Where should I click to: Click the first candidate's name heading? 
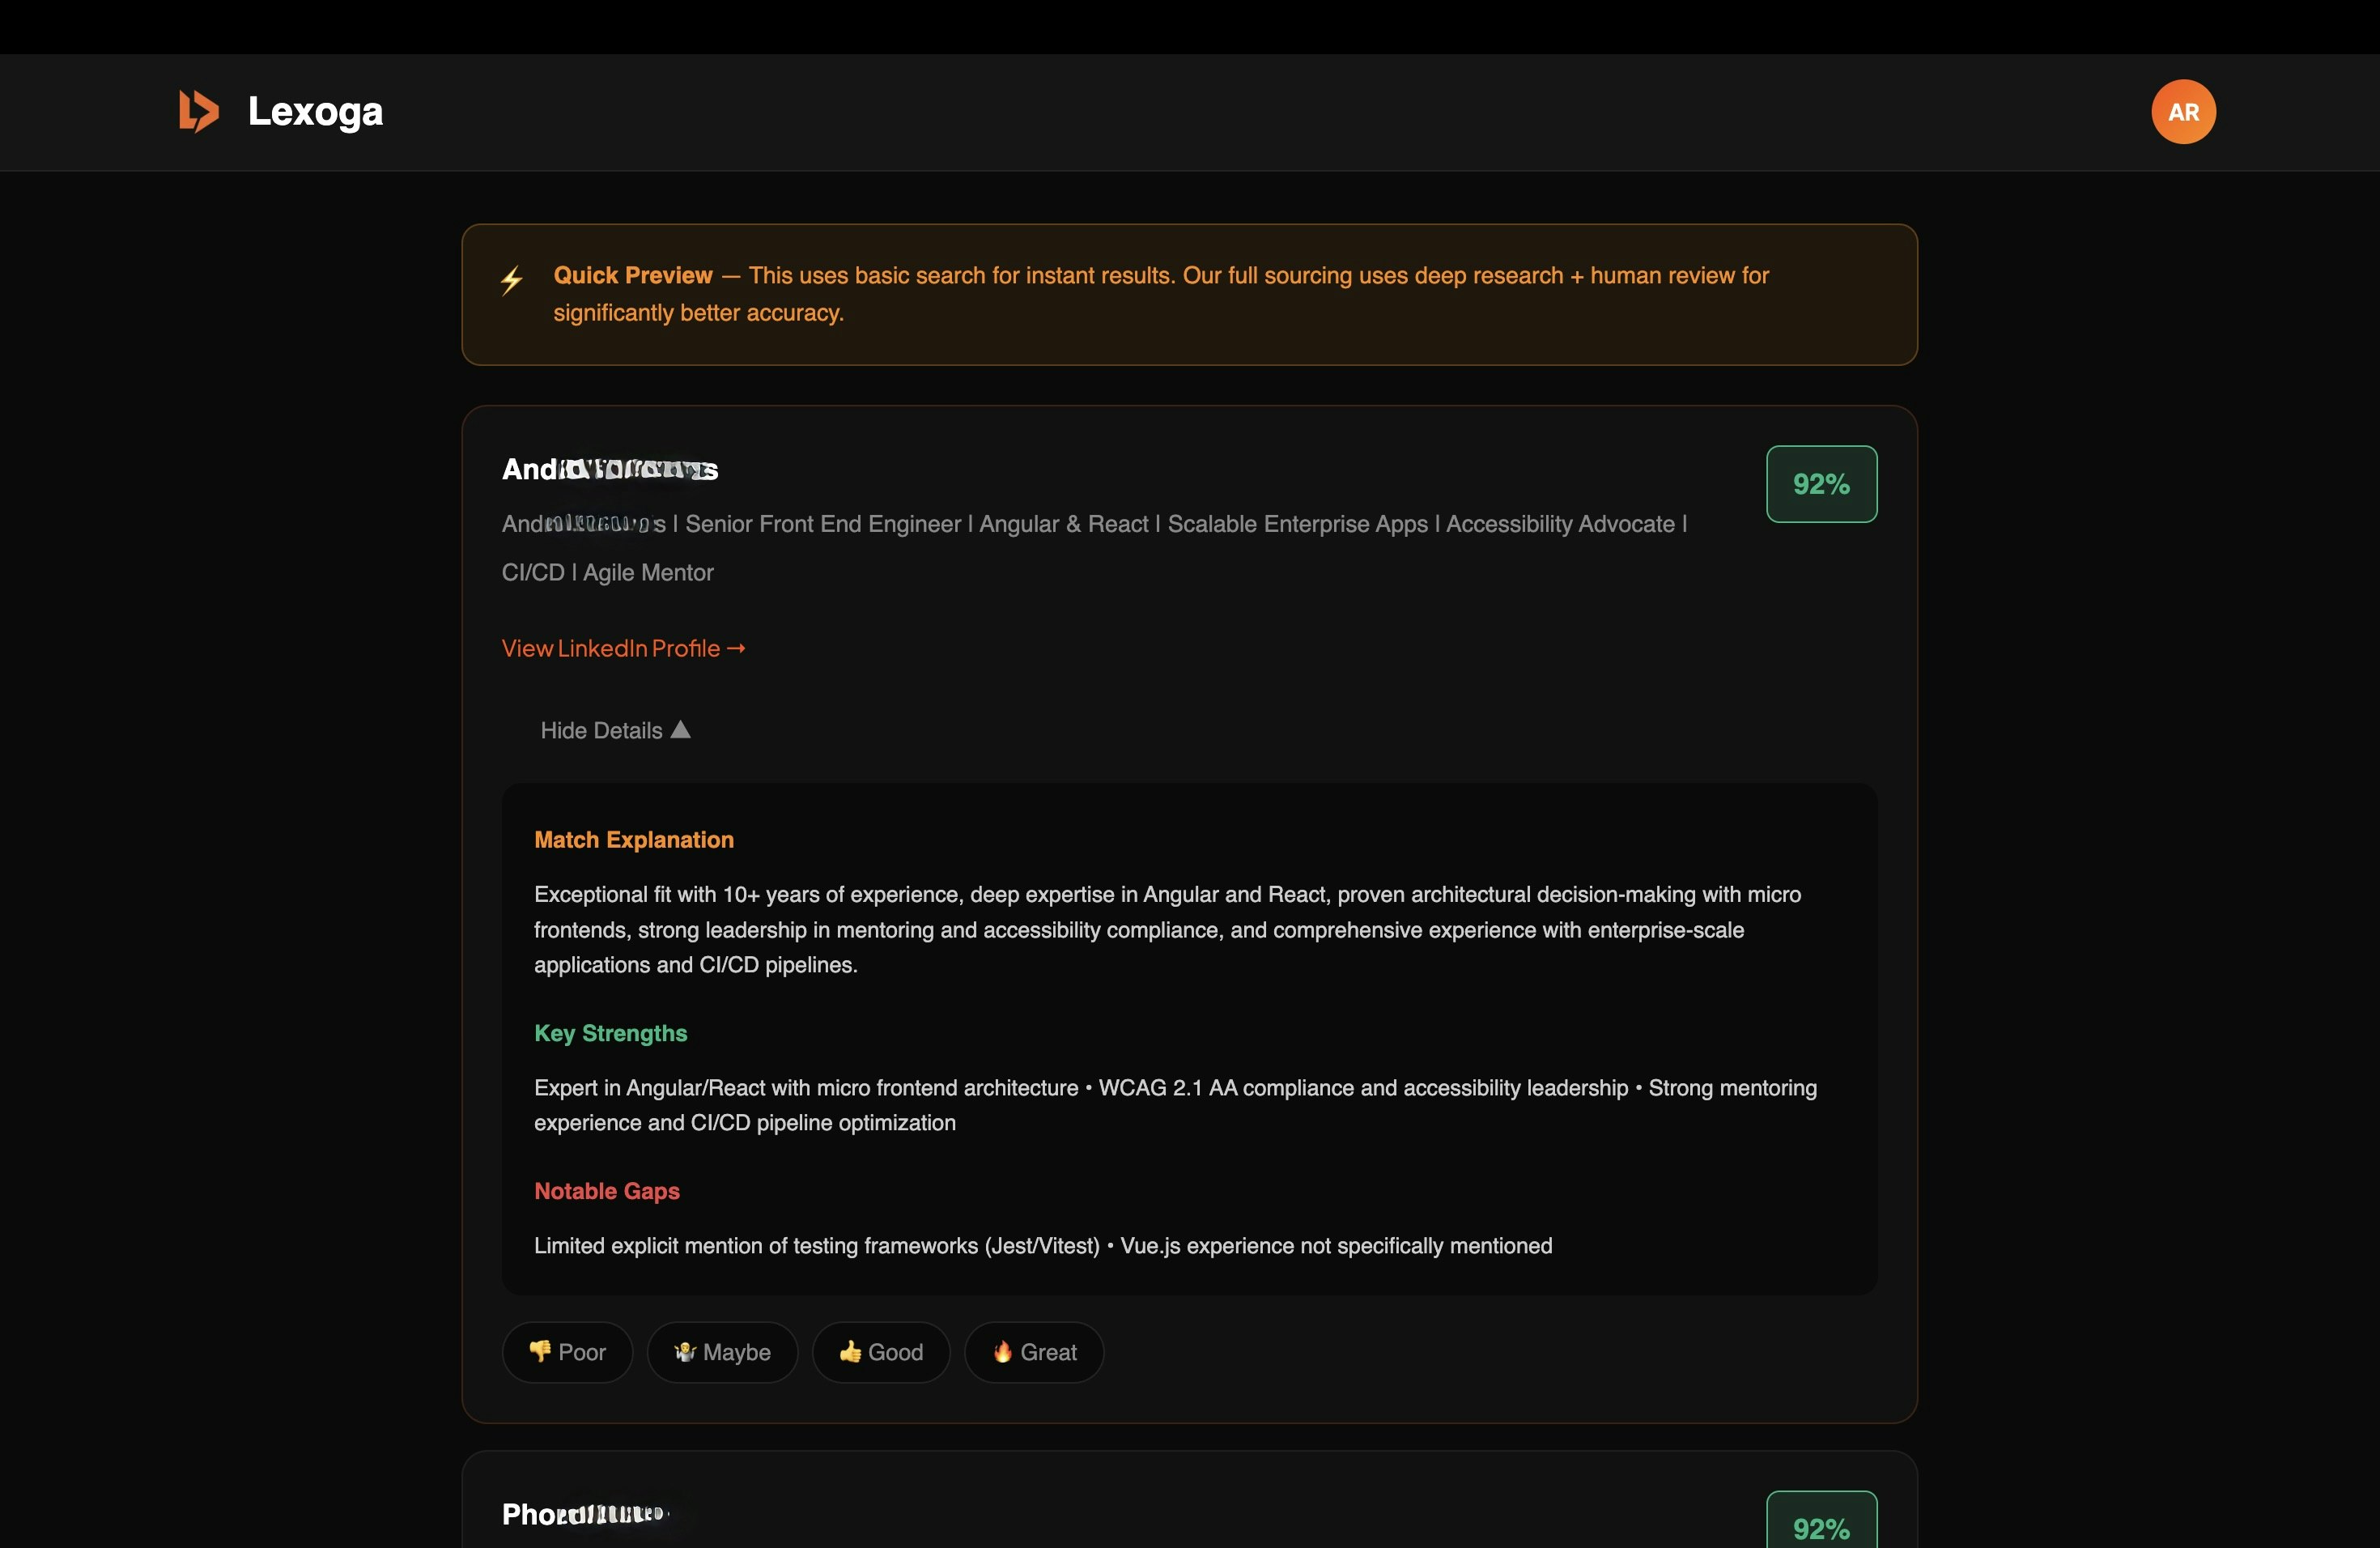pyautogui.click(x=610, y=469)
